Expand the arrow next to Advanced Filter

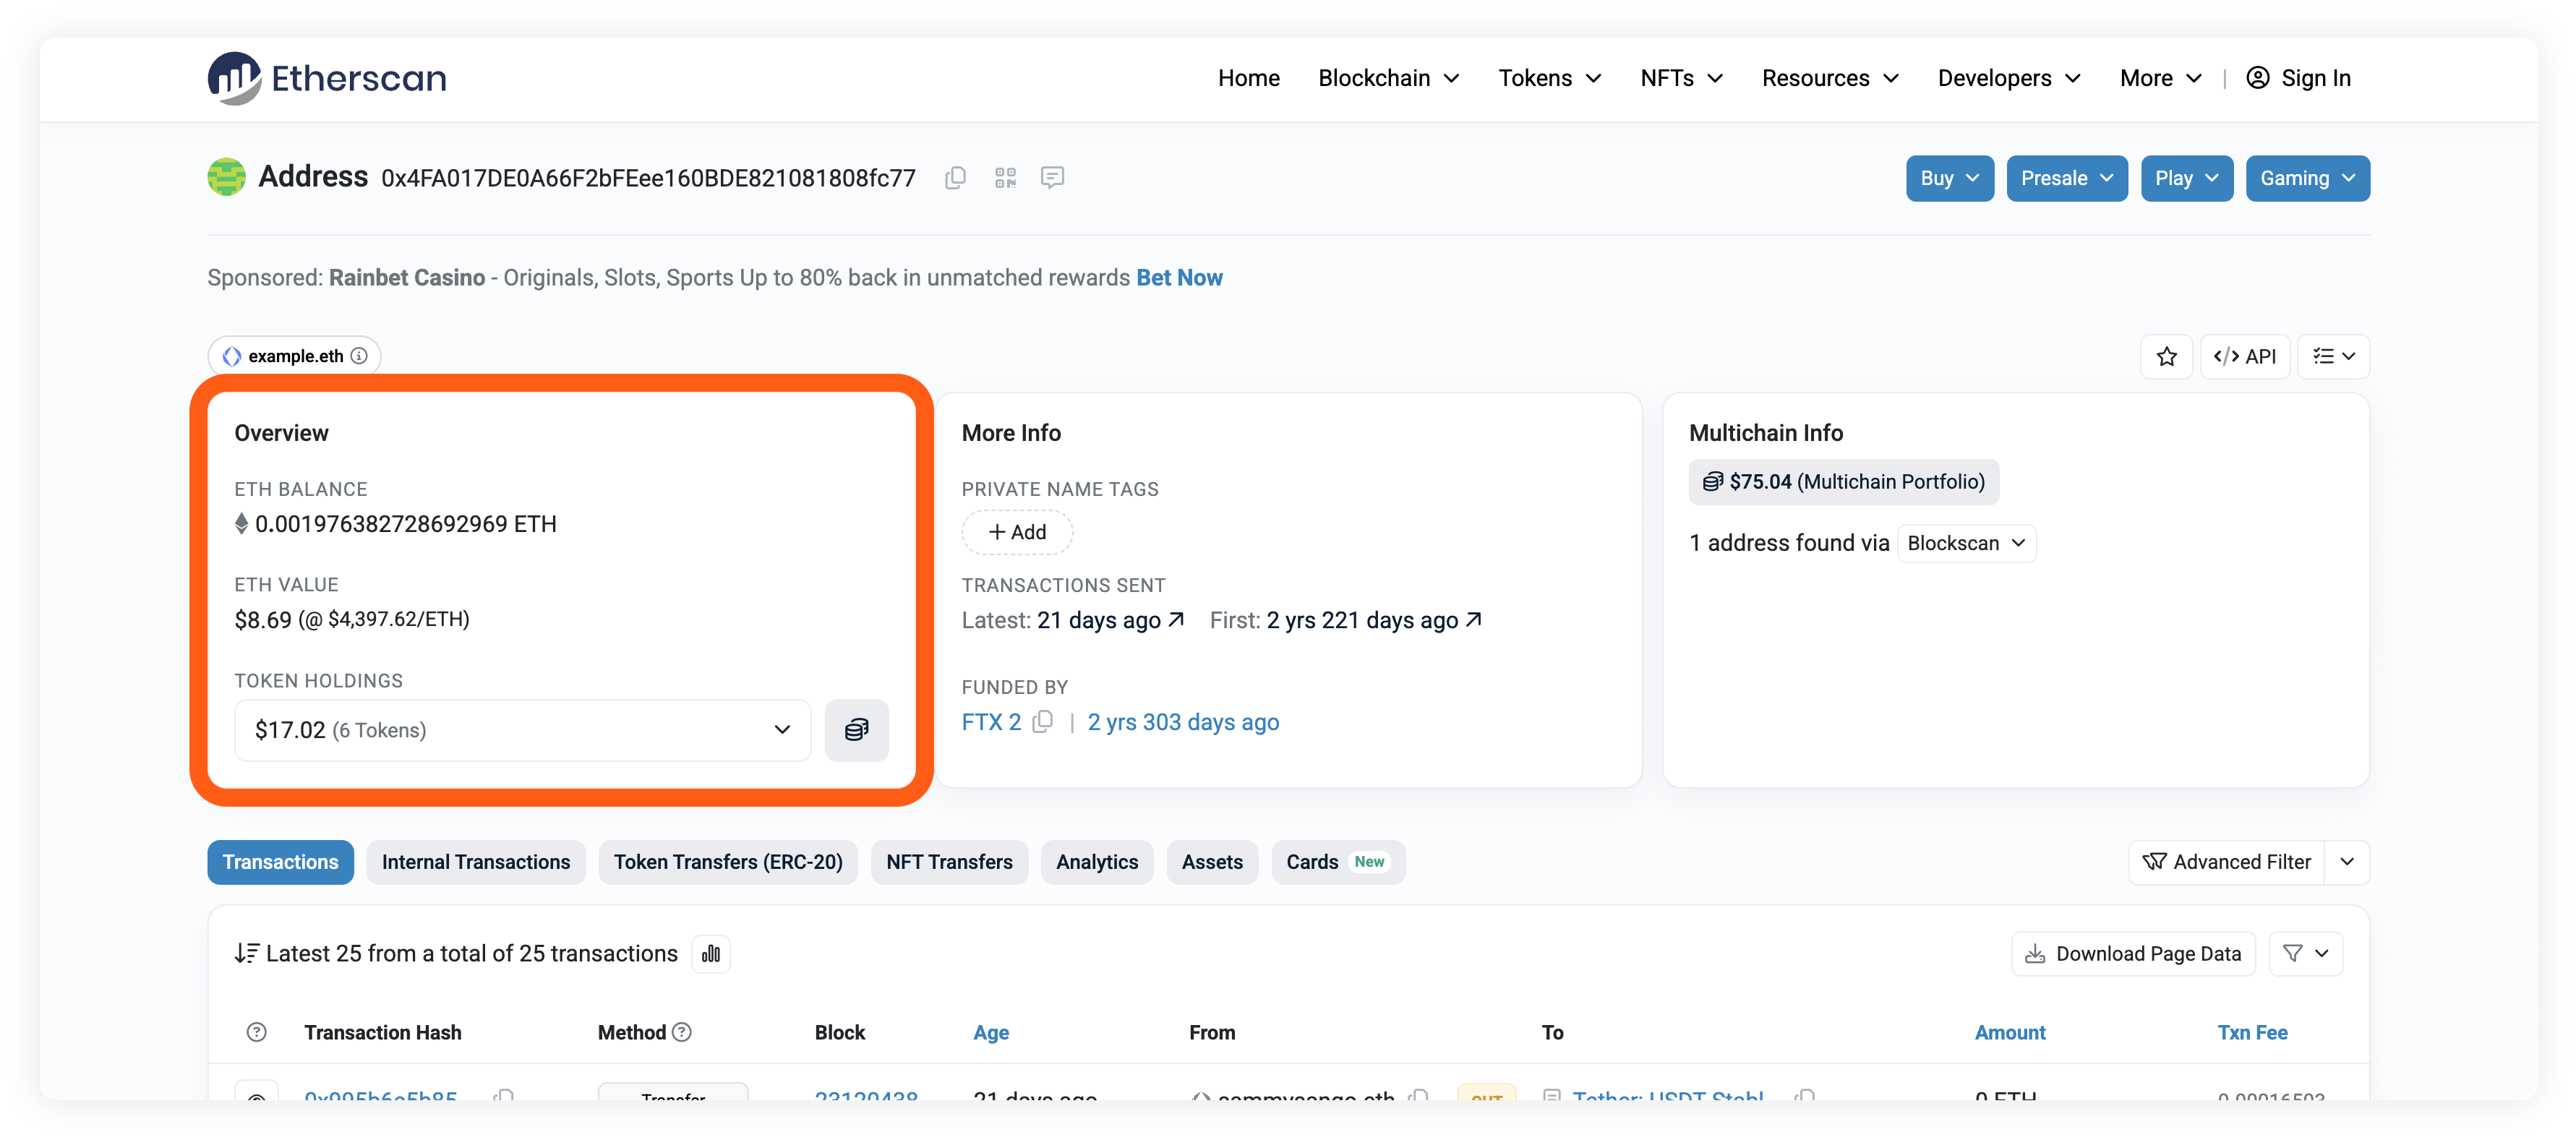pos(2347,862)
